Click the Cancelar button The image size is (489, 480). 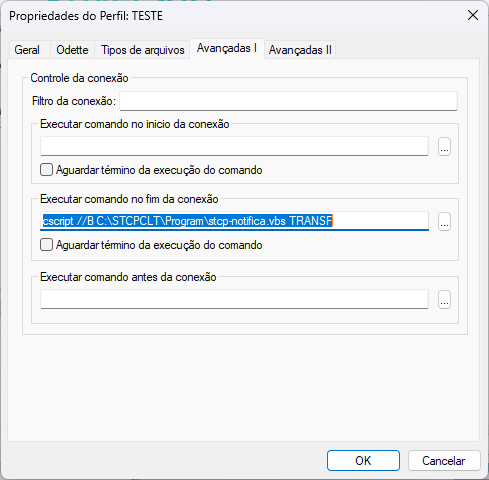[444, 461]
